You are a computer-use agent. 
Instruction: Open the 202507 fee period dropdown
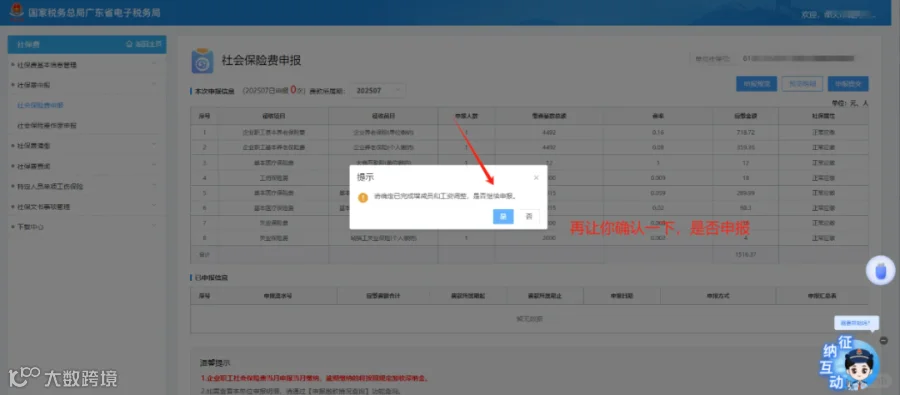click(x=378, y=91)
